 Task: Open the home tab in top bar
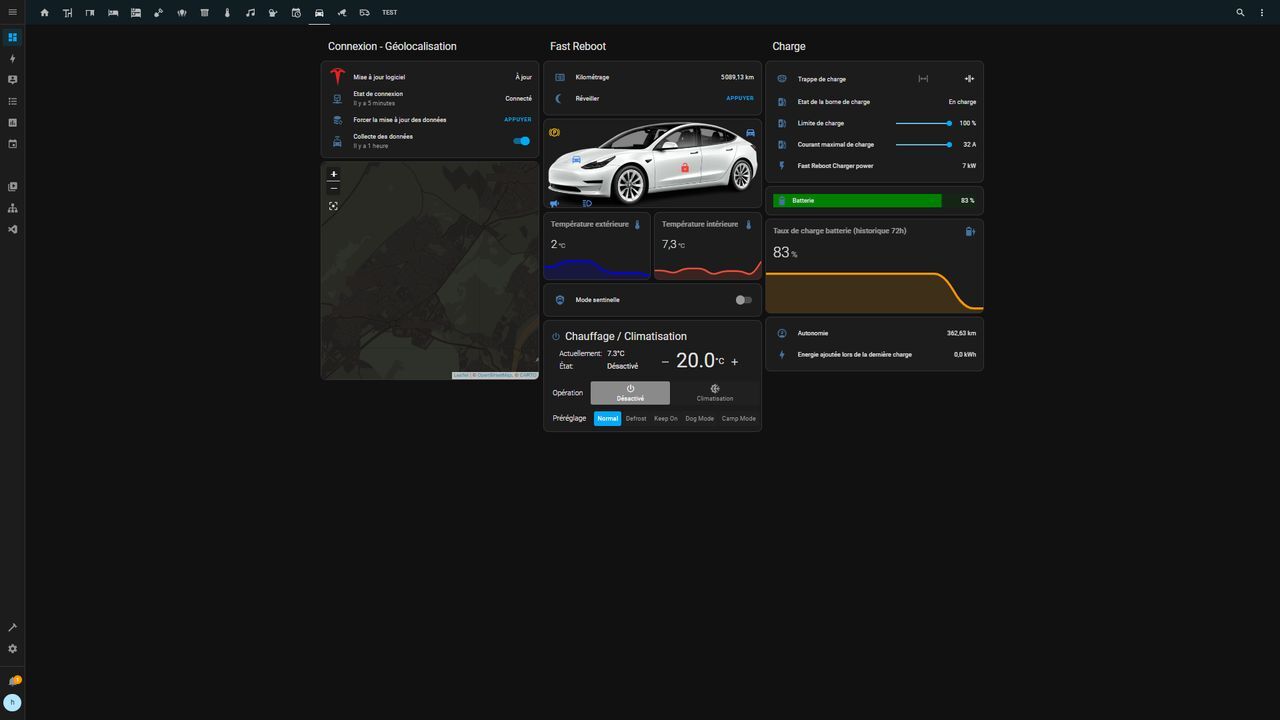coord(44,13)
